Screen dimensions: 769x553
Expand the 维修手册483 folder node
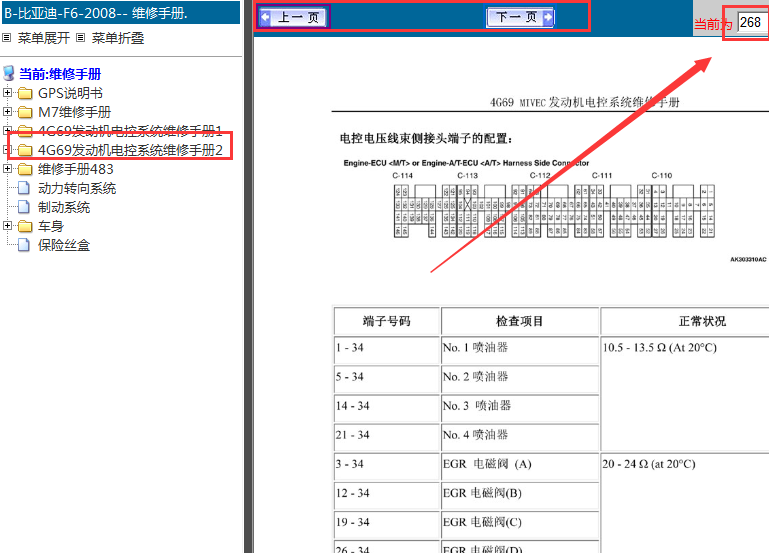tap(7, 169)
